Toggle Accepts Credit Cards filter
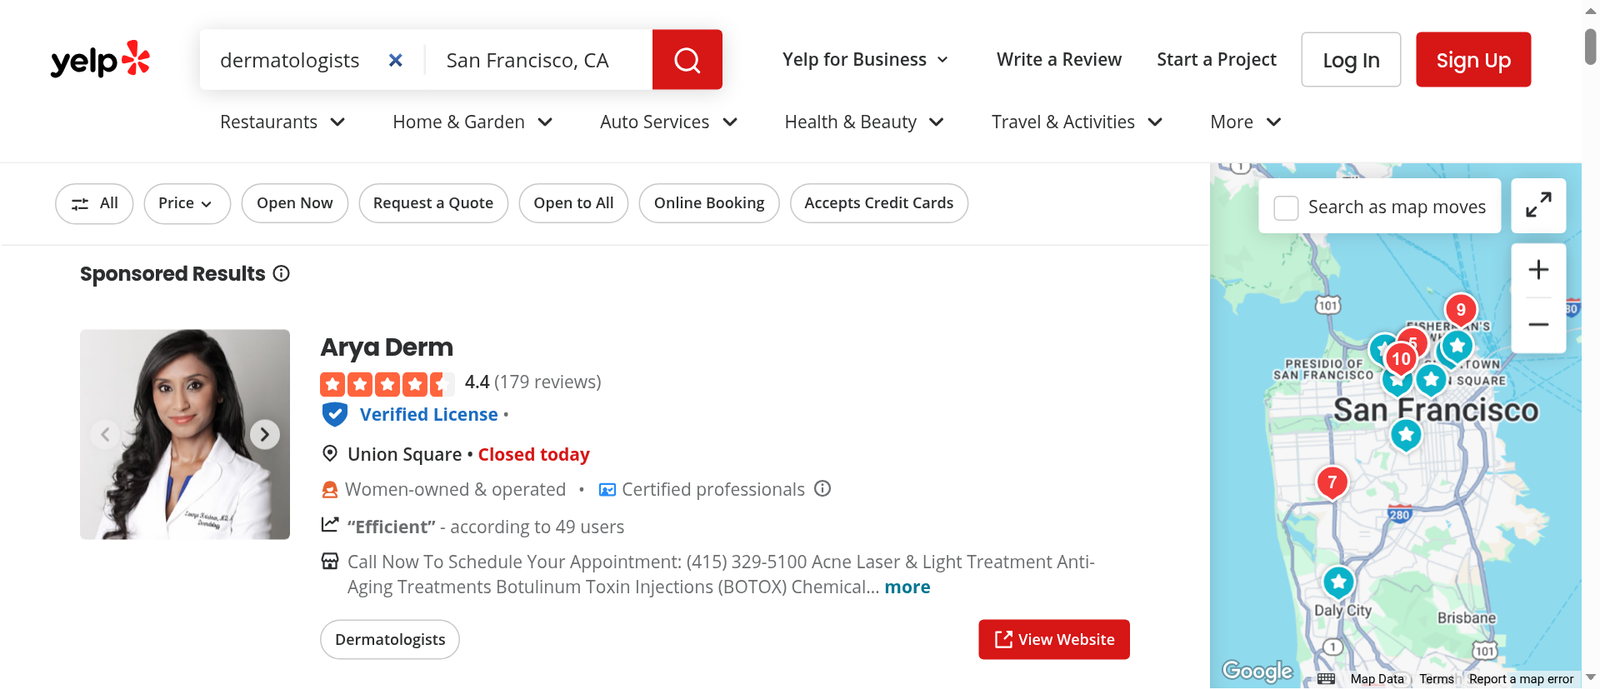 click(x=879, y=203)
